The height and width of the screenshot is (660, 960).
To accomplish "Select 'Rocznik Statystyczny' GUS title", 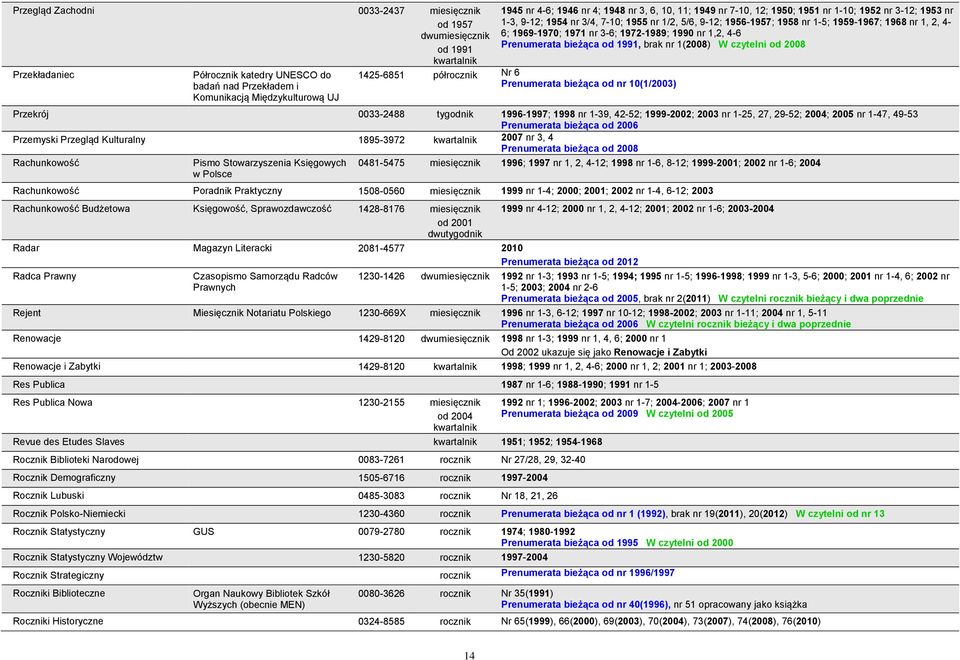I will pos(59,531).
